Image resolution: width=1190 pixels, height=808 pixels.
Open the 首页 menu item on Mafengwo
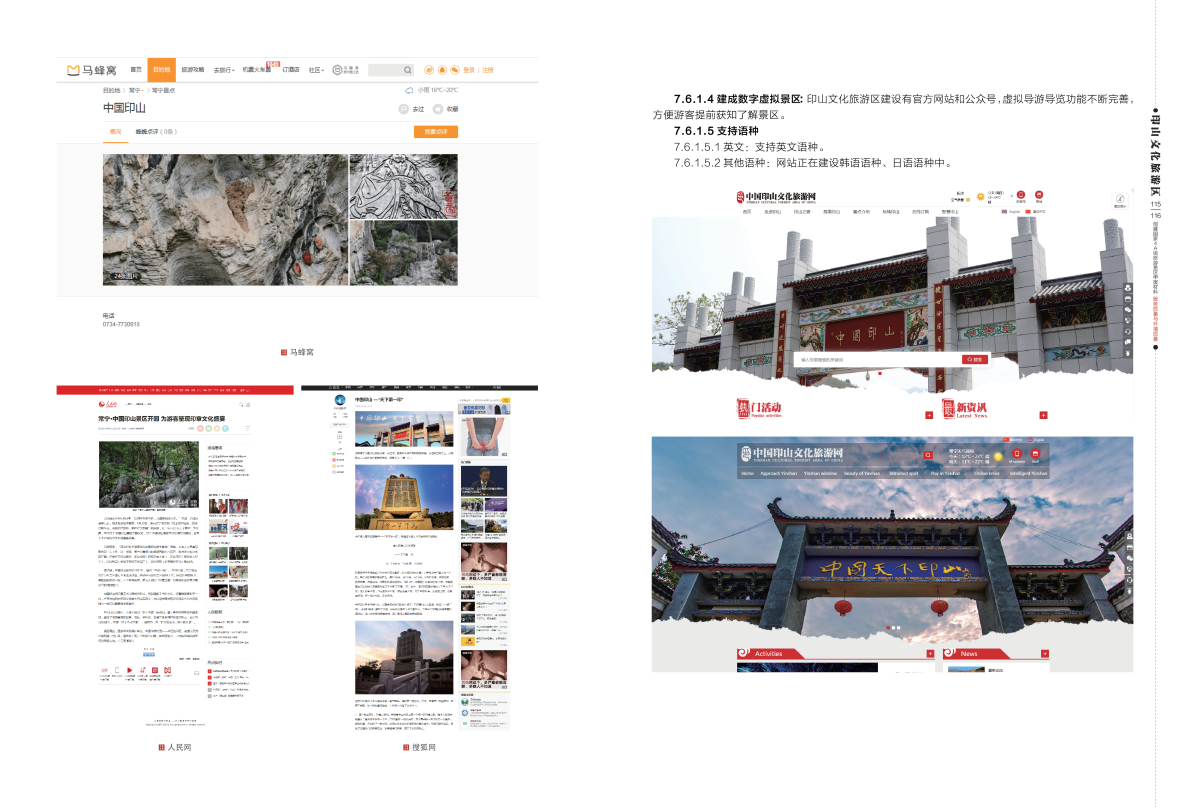(x=136, y=70)
